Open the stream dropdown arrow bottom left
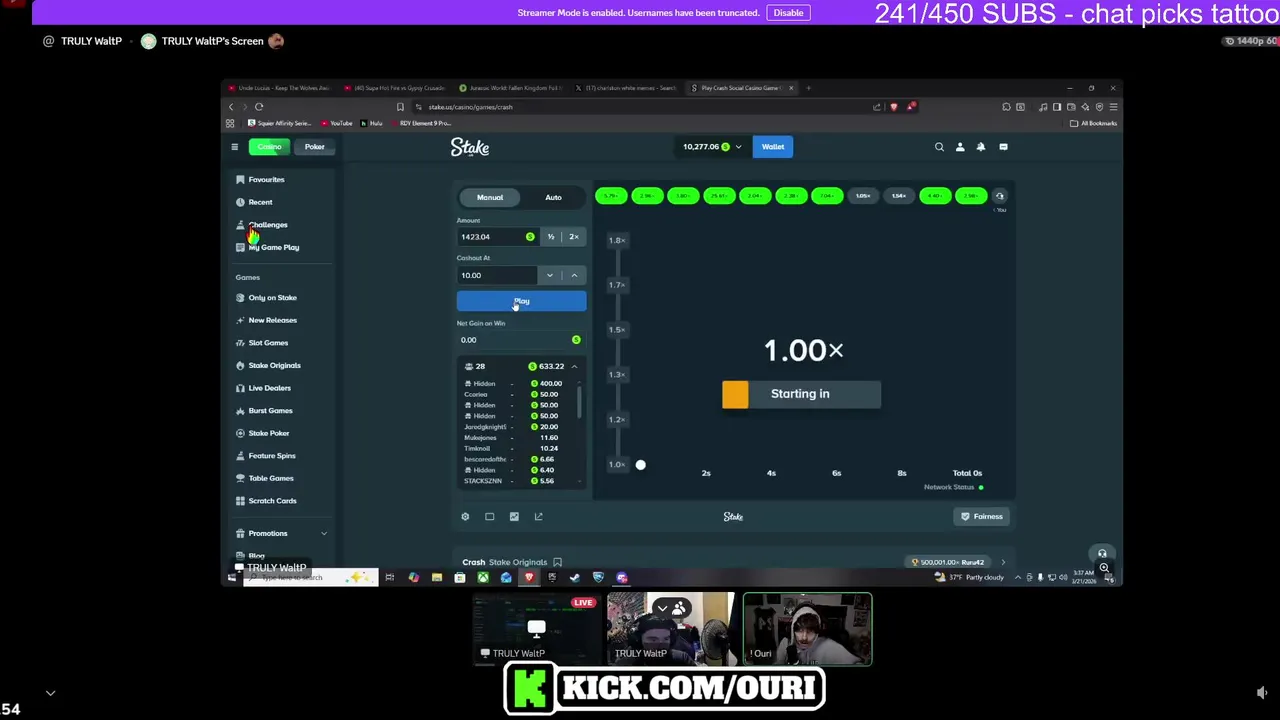 [x=50, y=692]
